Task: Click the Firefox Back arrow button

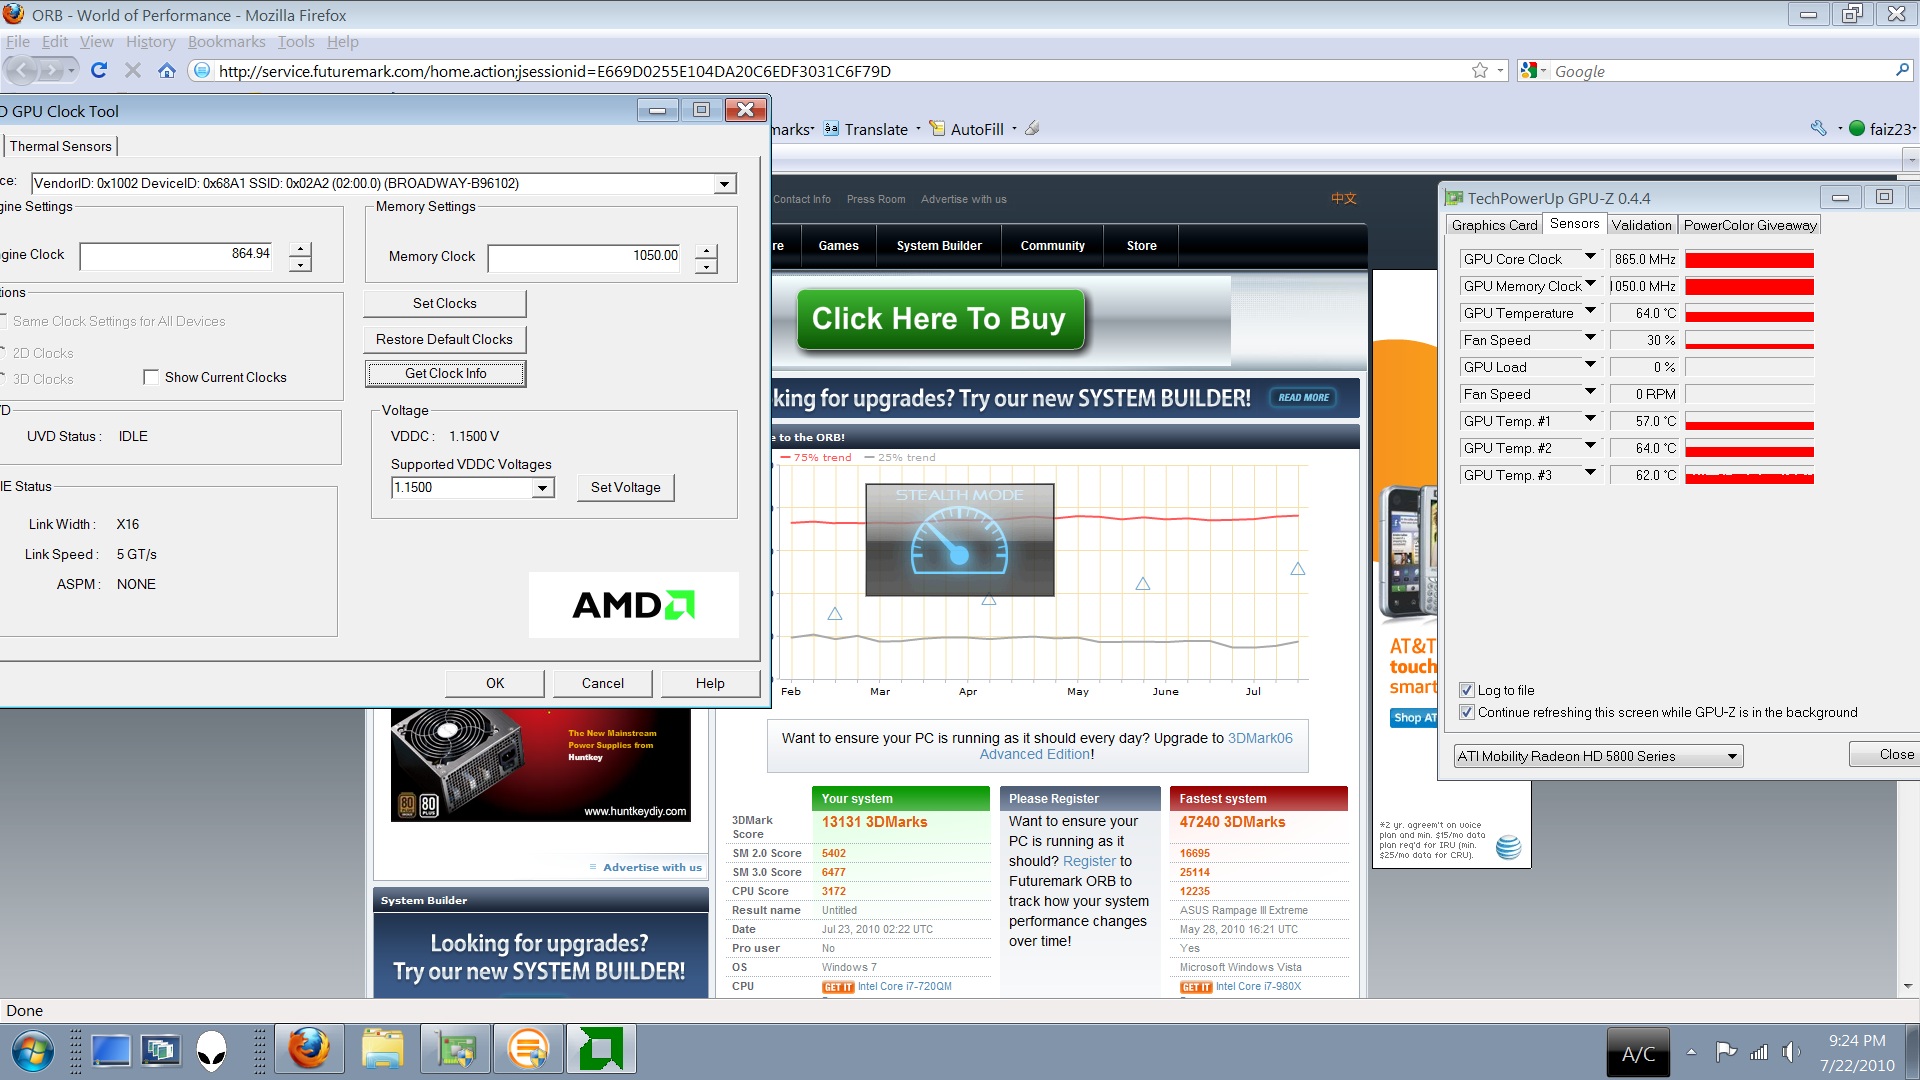Action: (22, 70)
